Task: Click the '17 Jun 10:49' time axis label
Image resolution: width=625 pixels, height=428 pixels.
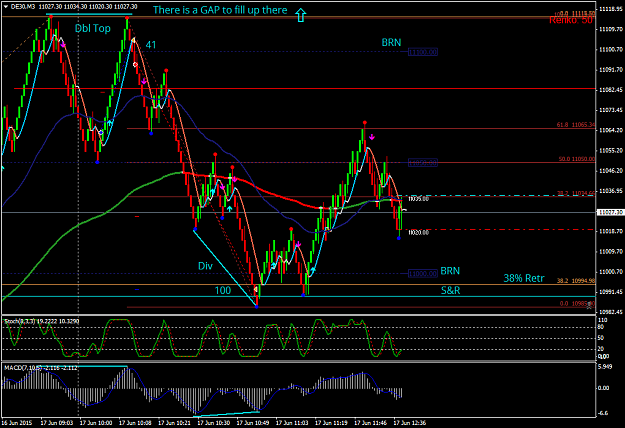Action: point(253,423)
